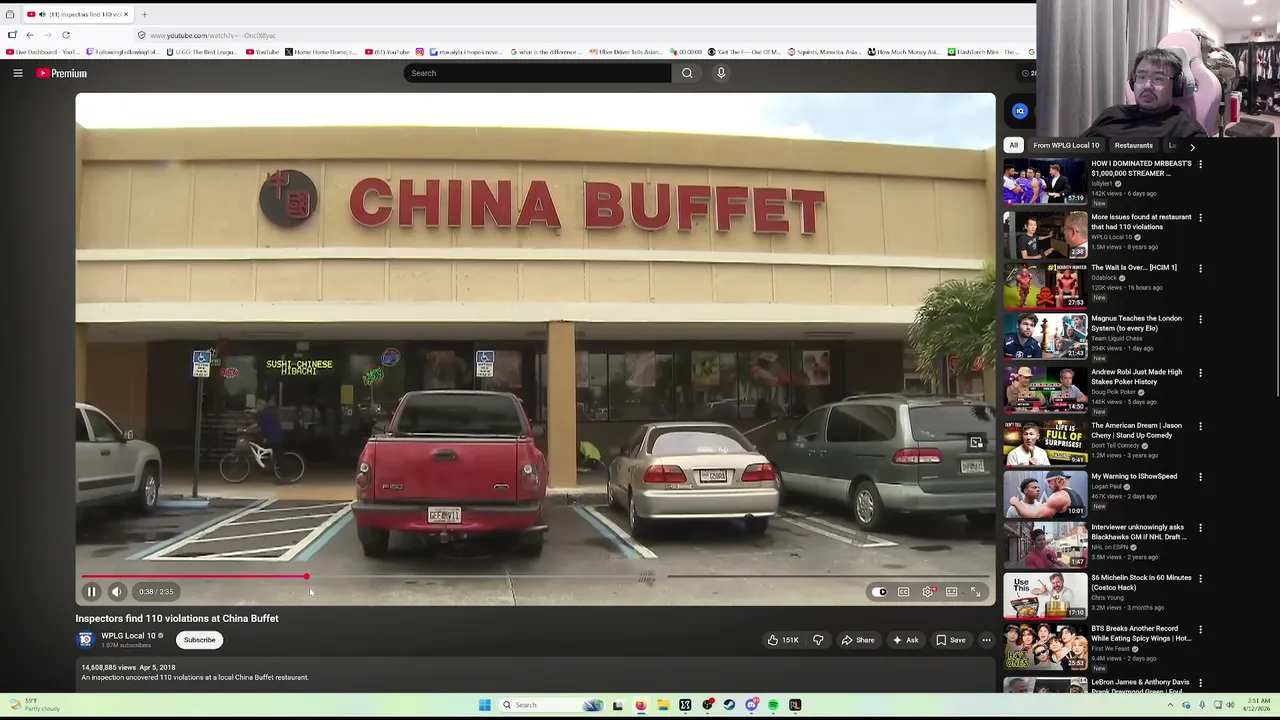Image resolution: width=1280 pixels, height=720 pixels.
Task: Open Magnus Teaches the London System title
Action: point(1136,323)
